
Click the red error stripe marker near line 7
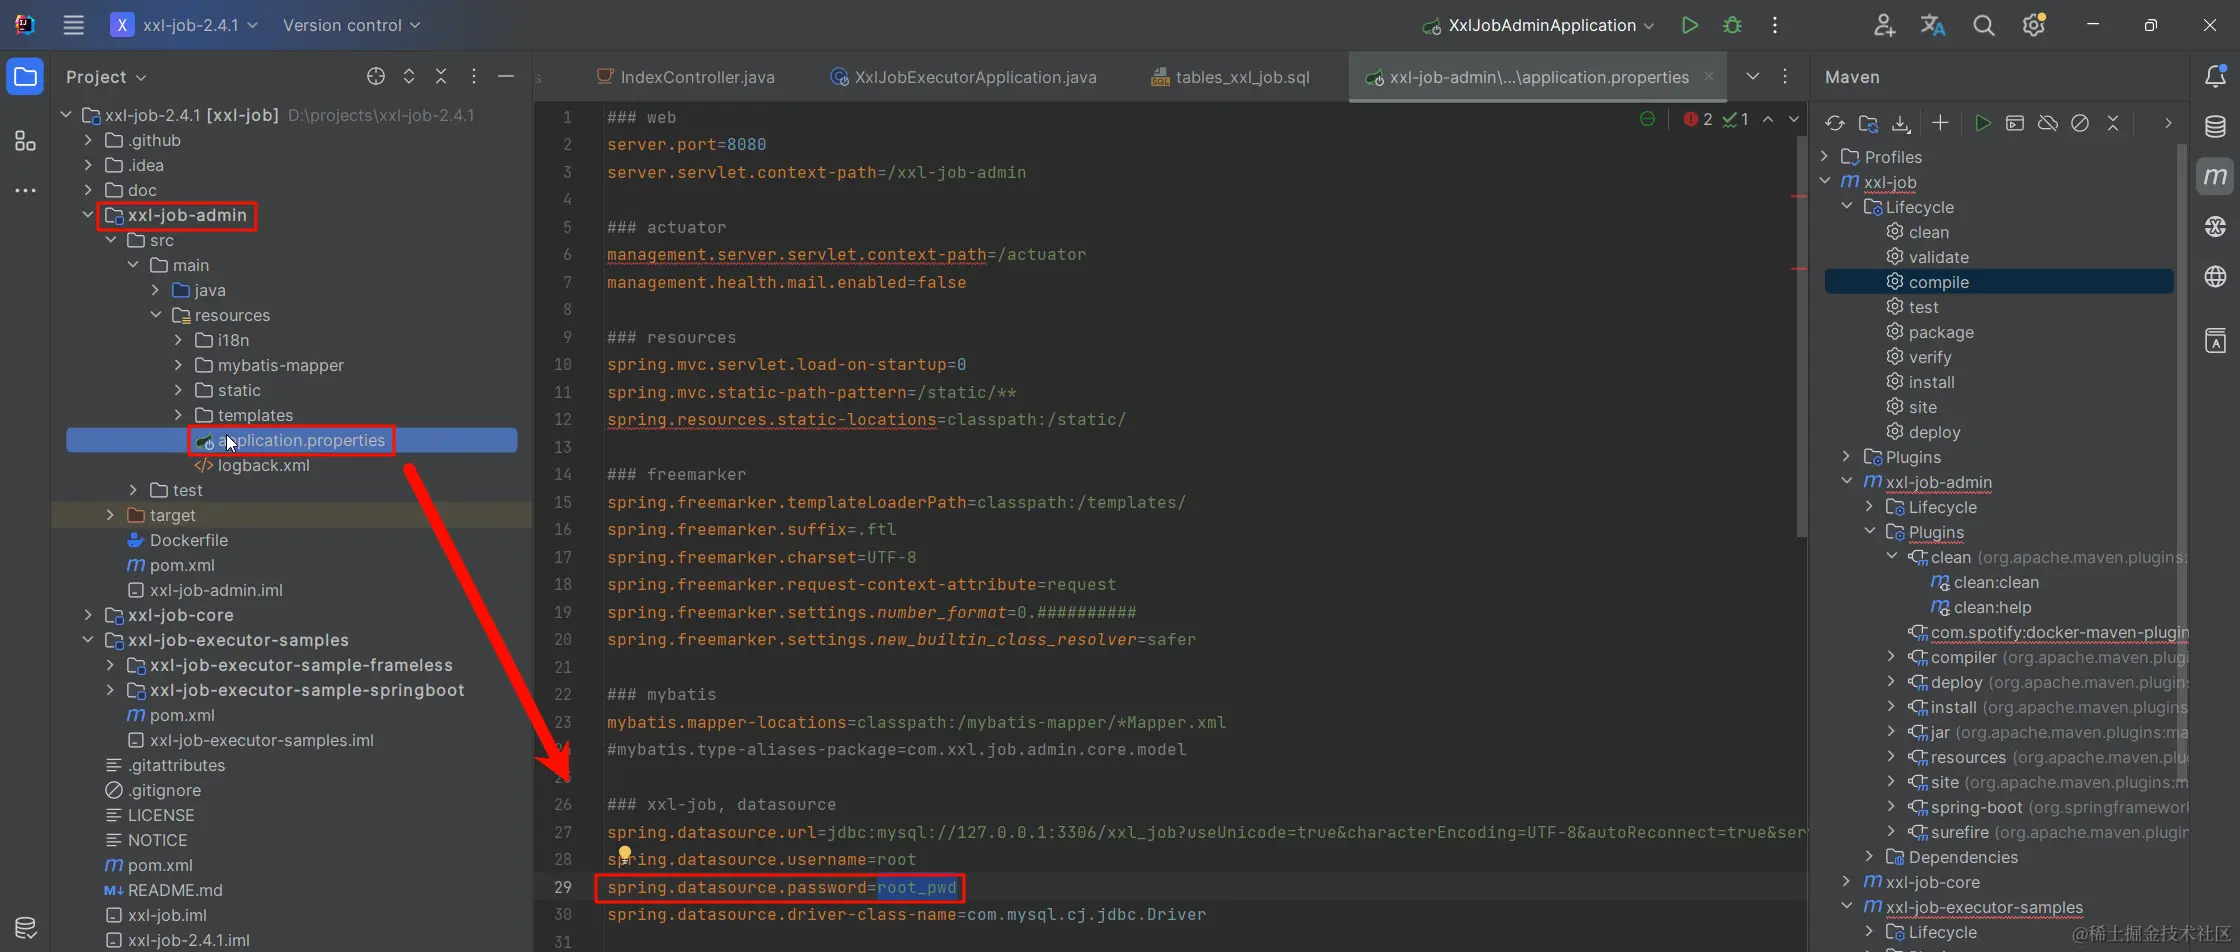coord(1799,268)
